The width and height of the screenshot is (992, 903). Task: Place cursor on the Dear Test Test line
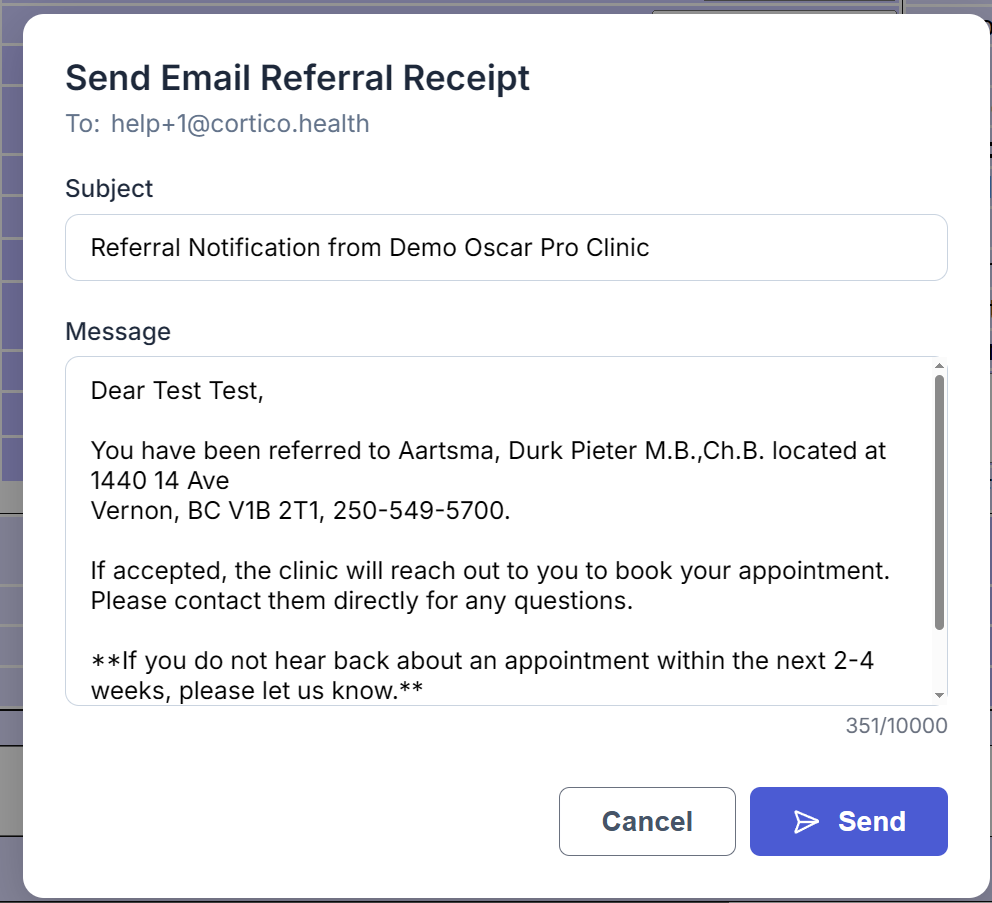click(177, 390)
